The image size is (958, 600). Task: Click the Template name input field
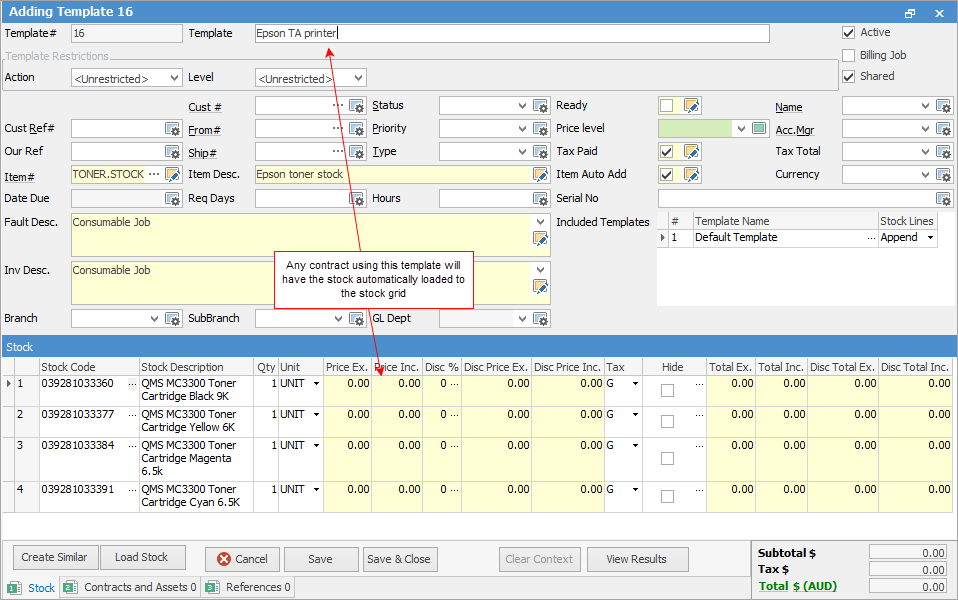pyautogui.click(x=510, y=33)
